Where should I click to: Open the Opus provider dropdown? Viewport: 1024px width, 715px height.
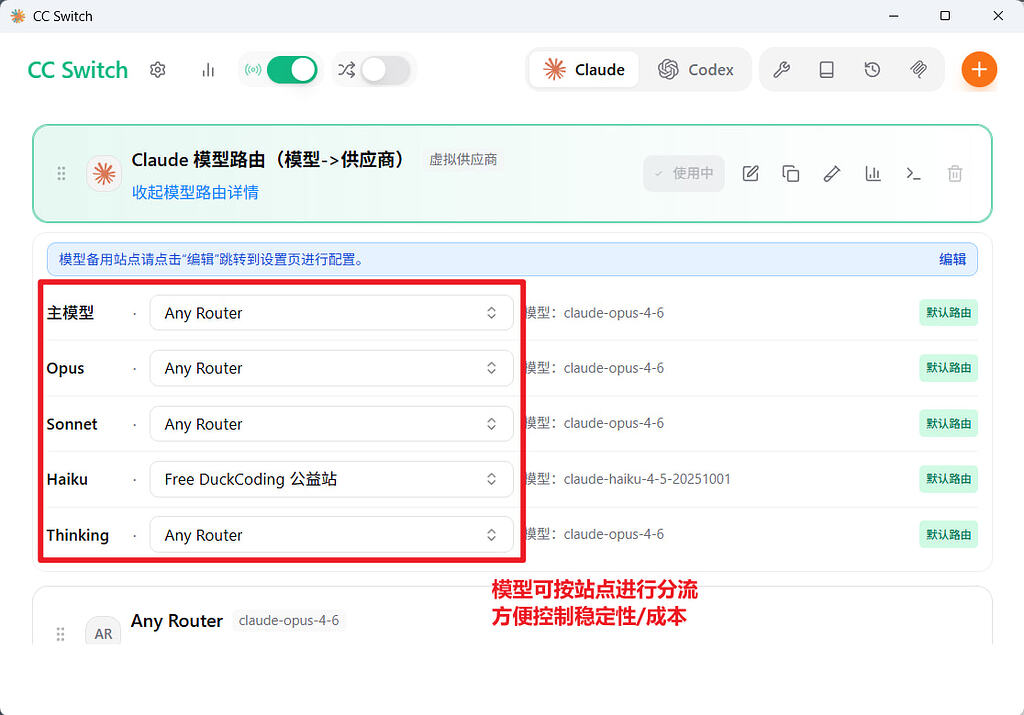tap(332, 368)
